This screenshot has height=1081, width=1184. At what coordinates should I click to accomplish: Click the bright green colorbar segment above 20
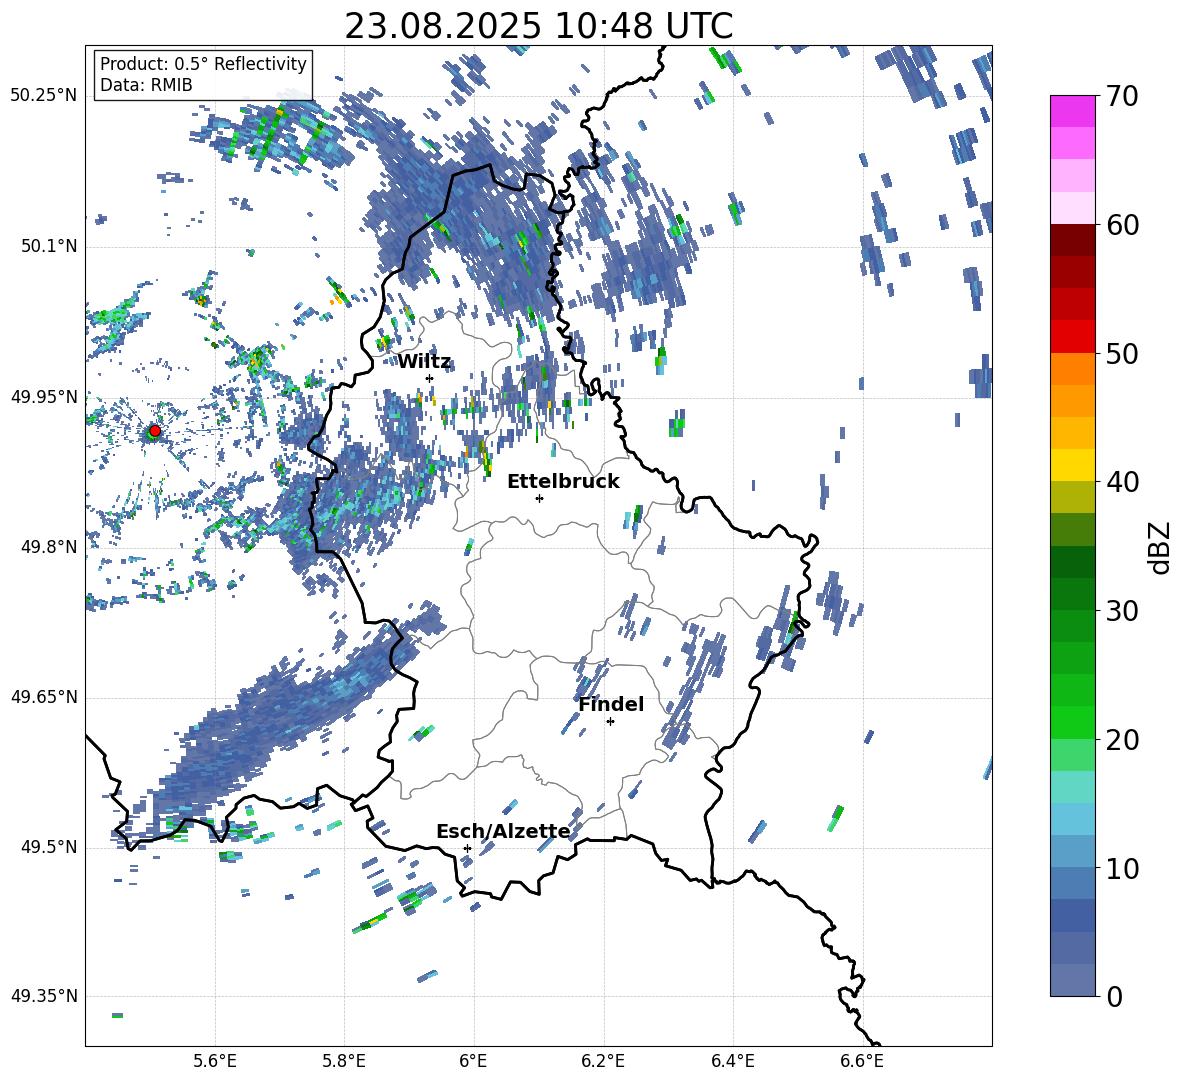[1073, 722]
